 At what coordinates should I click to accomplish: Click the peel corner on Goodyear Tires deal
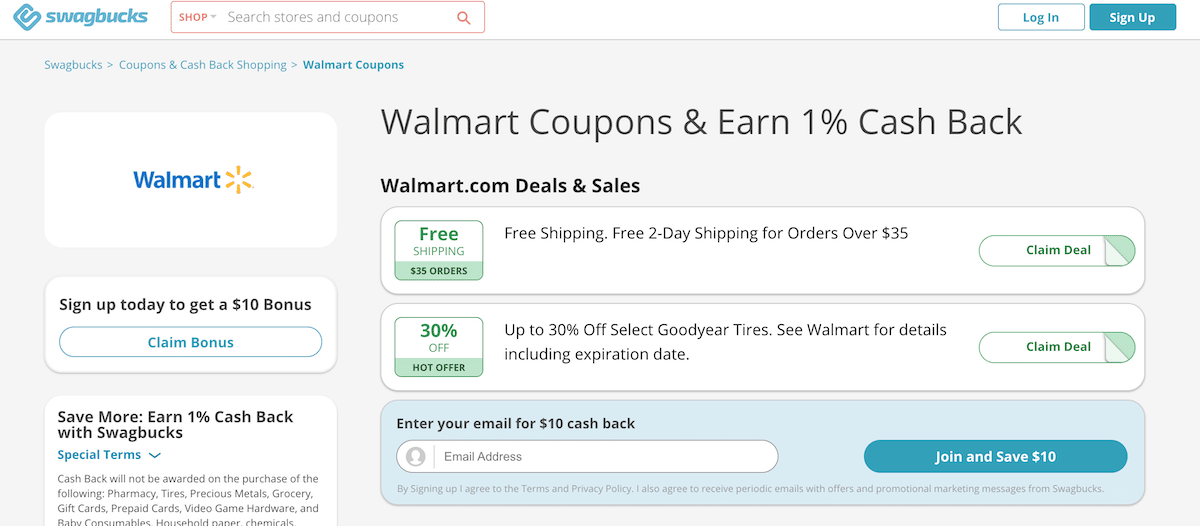(x=1119, y=347)
